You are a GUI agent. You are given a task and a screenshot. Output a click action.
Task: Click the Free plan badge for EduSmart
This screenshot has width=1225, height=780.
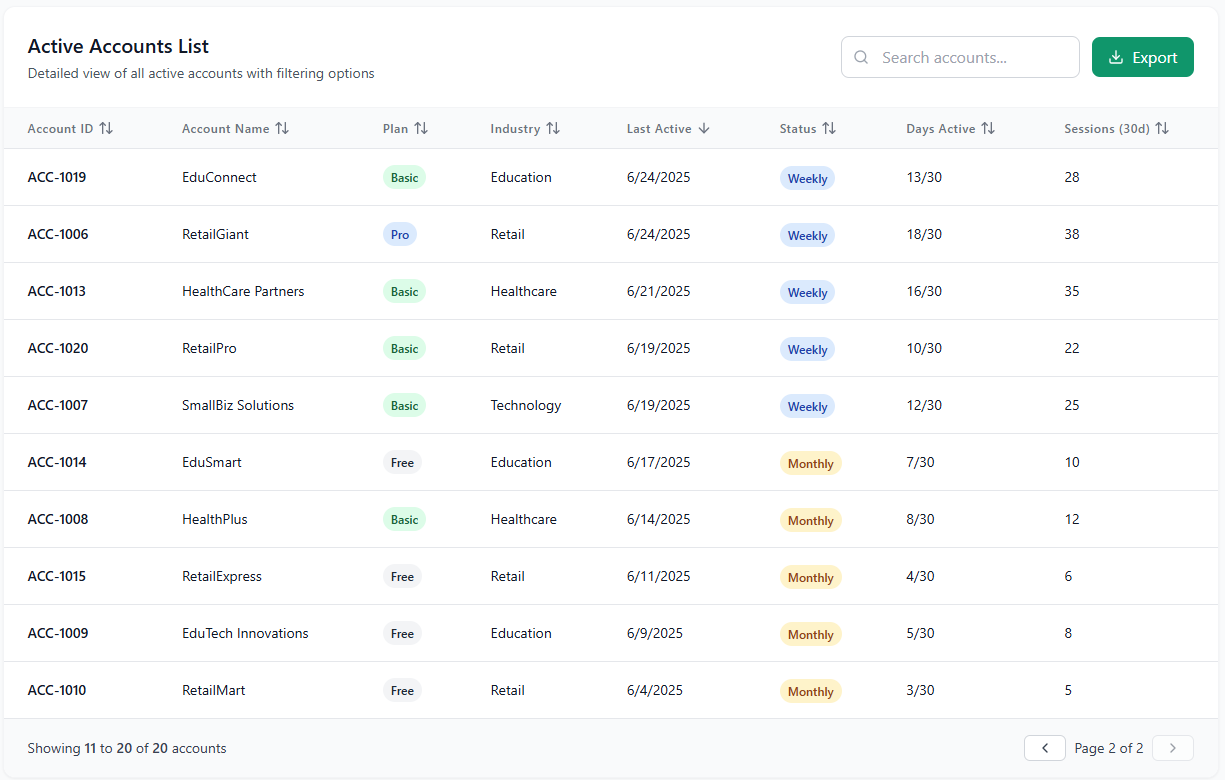coord(402,462)
